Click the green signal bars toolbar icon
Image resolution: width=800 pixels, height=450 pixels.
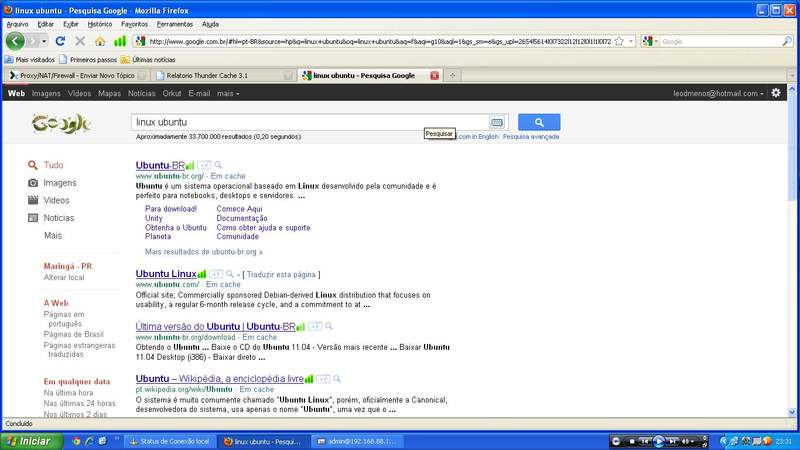[x=120, y=41]
